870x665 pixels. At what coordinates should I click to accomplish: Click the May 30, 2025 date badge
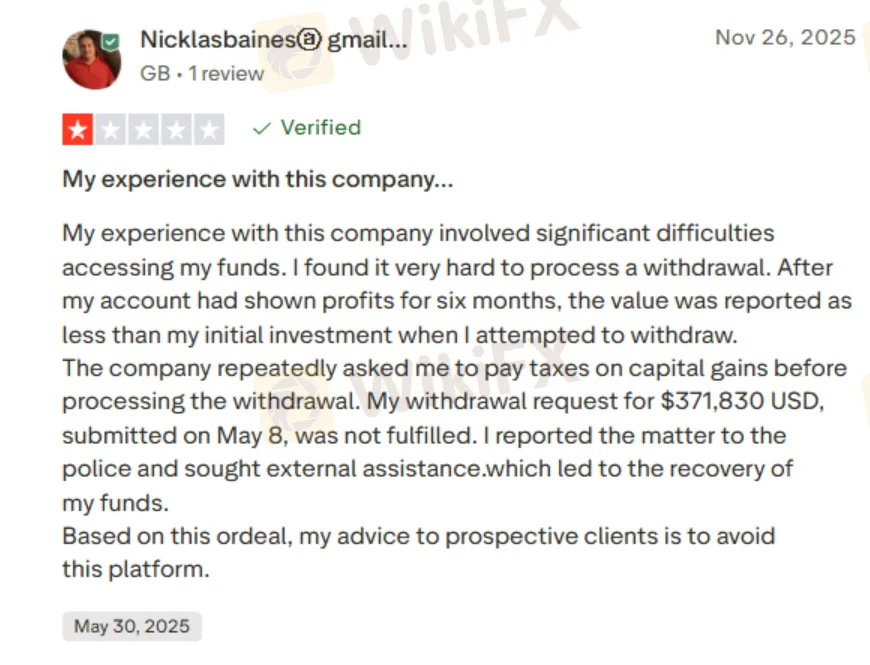[132, 627]
